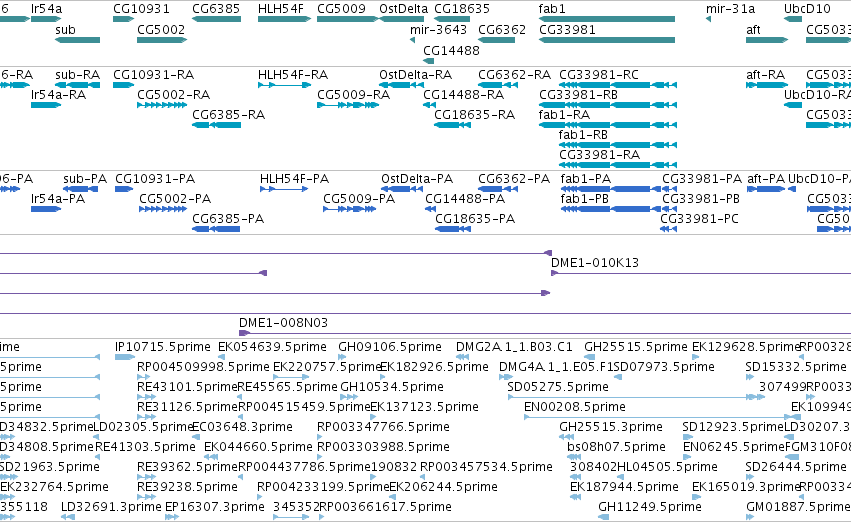The height and width of the screenshot is (522, 851).
Task: Click the fab1-RB transcript
Action: click(x=618, y=145)
